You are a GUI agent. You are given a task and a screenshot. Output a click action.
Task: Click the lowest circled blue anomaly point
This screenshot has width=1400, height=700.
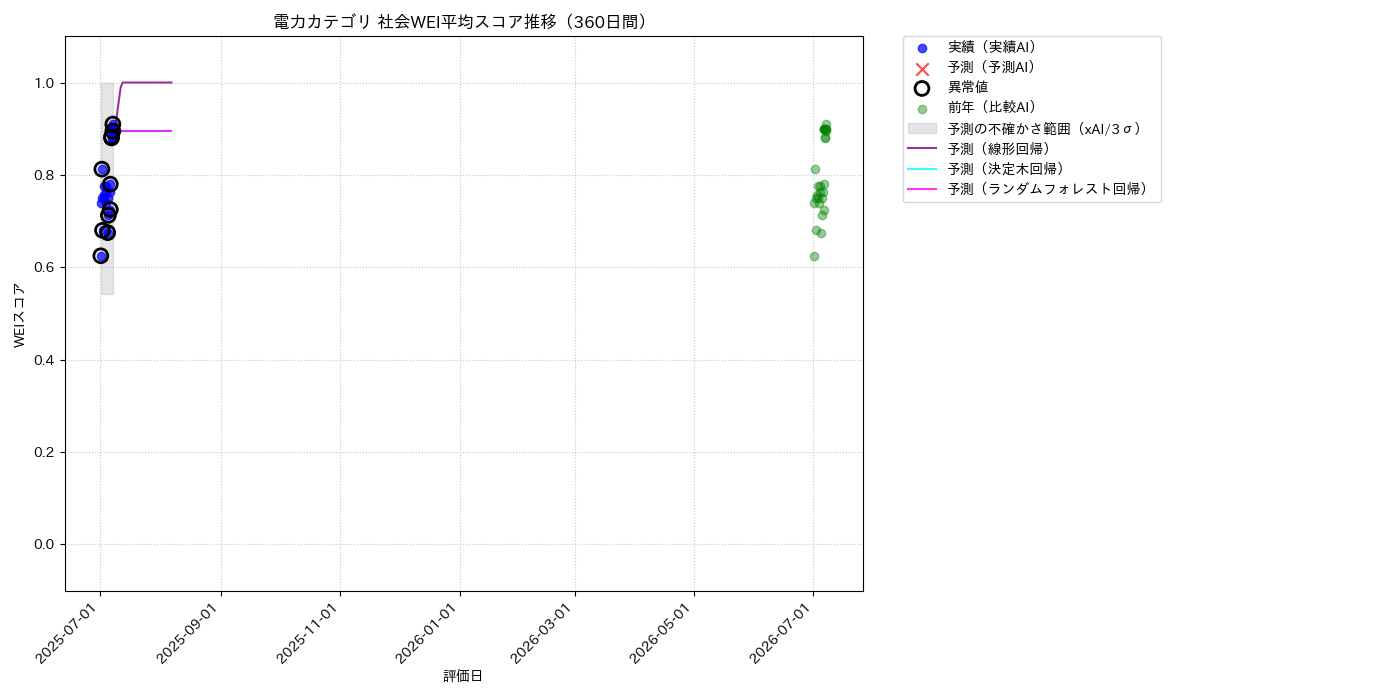101,256
